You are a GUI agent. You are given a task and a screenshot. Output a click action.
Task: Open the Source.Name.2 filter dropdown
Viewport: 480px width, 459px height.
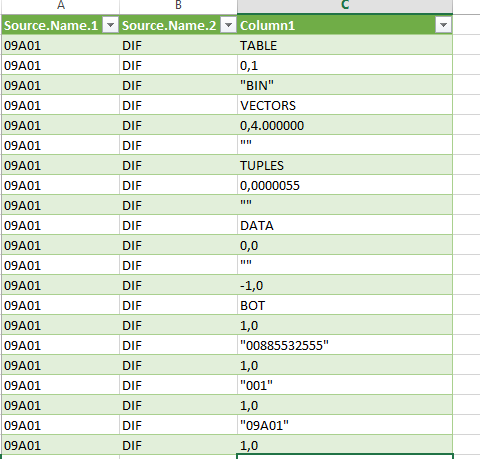(x=228, y=25)
